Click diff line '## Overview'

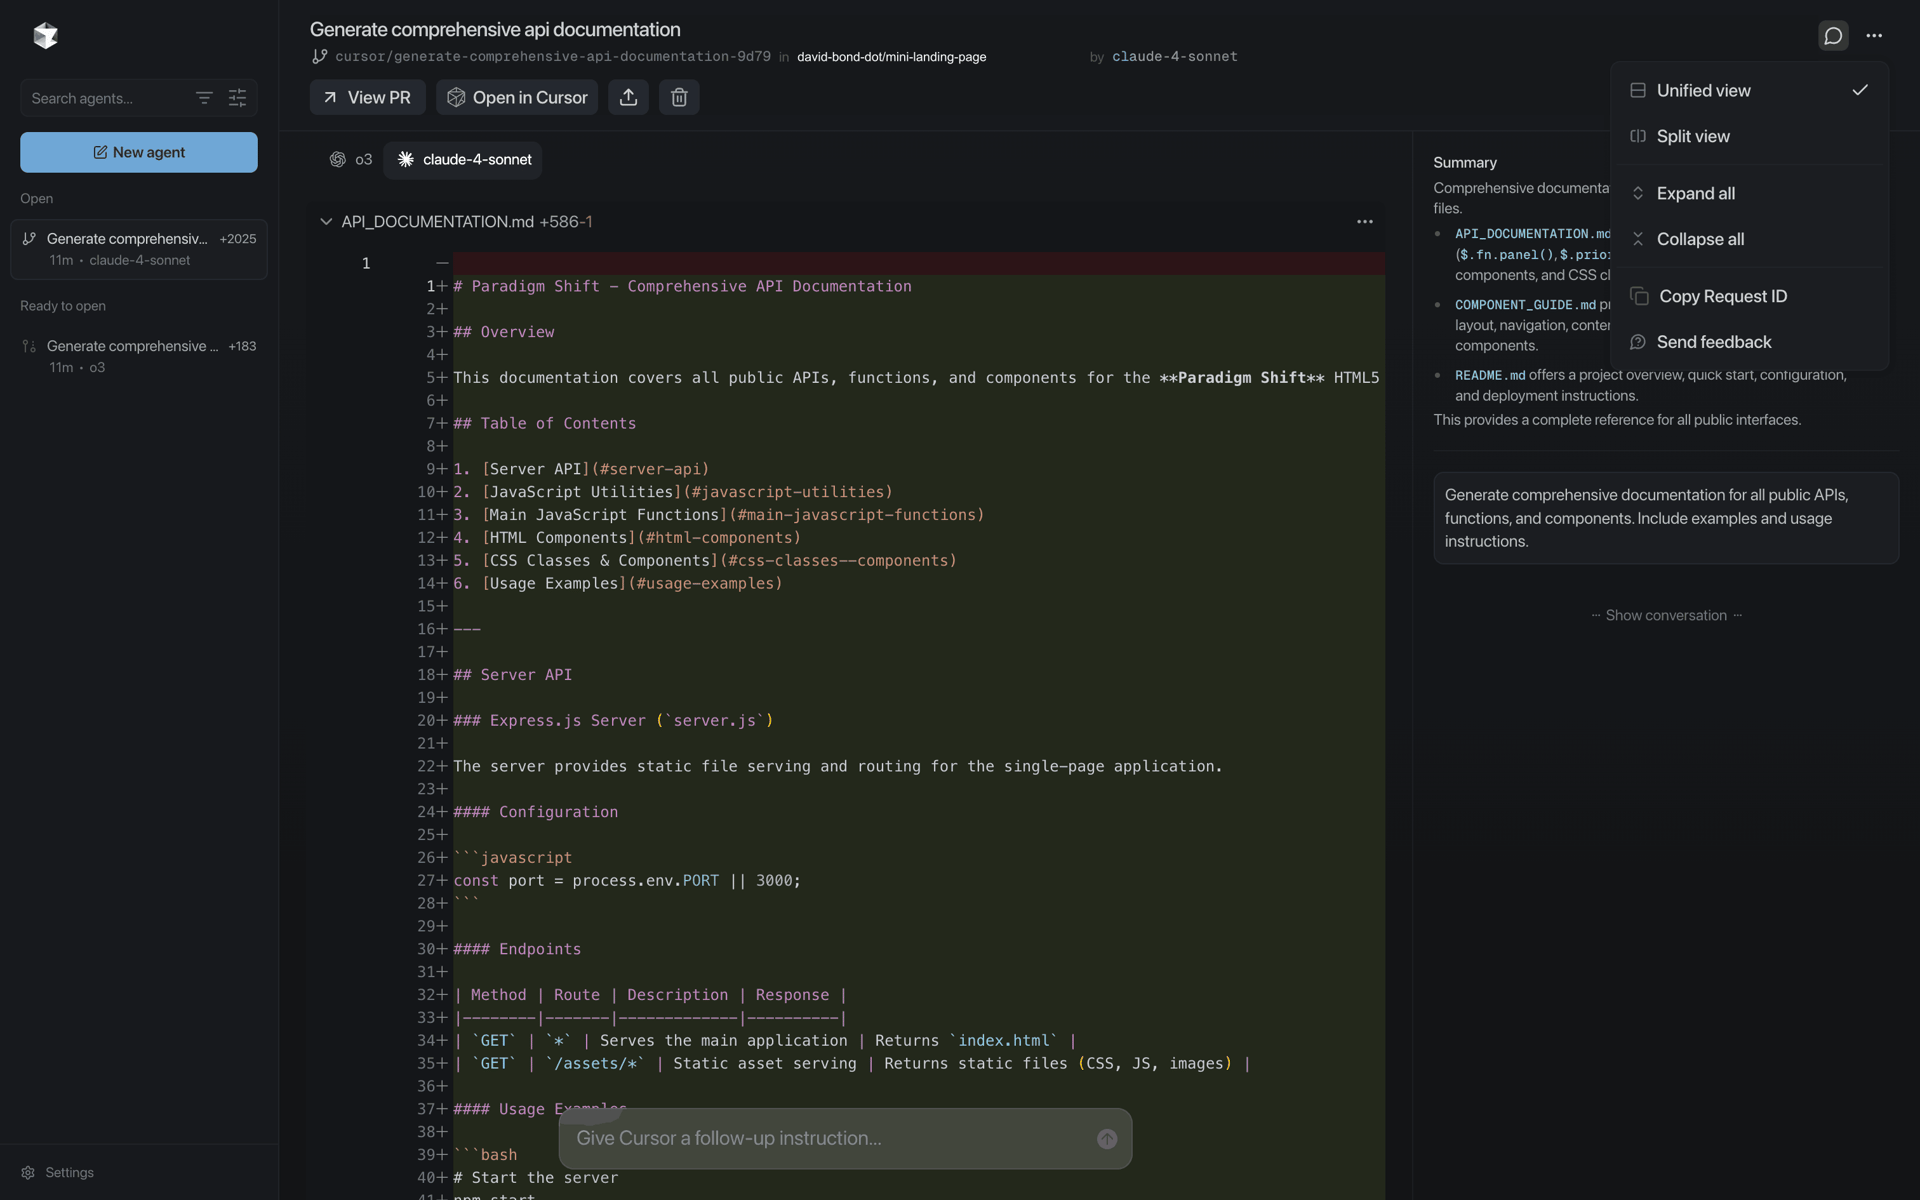503,332
